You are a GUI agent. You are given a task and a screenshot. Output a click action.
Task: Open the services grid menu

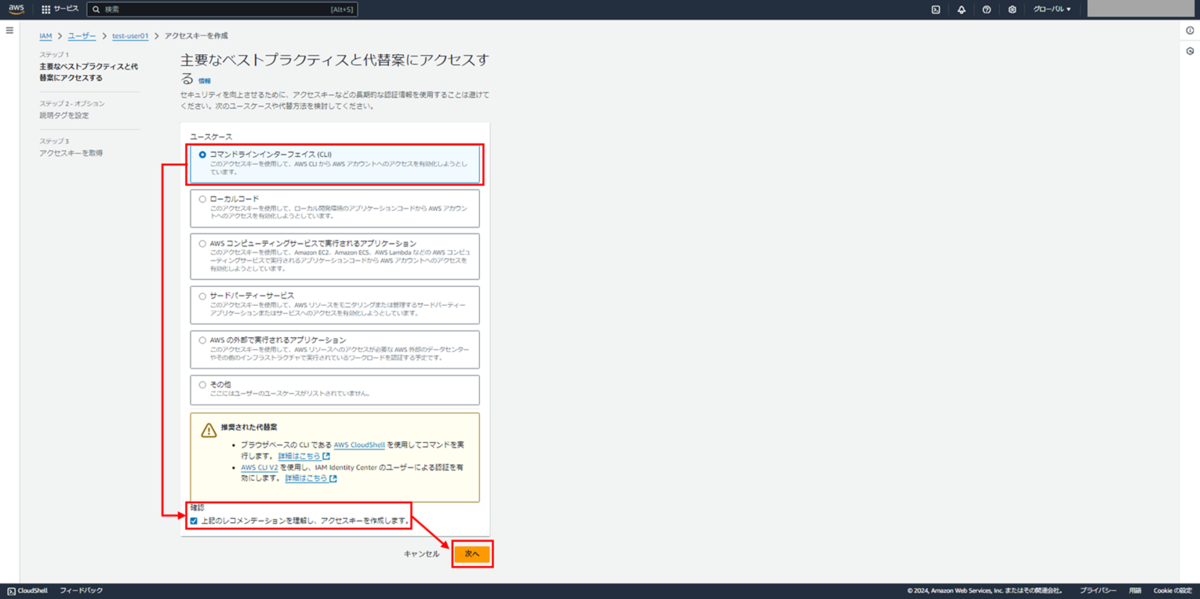[45, 9]
